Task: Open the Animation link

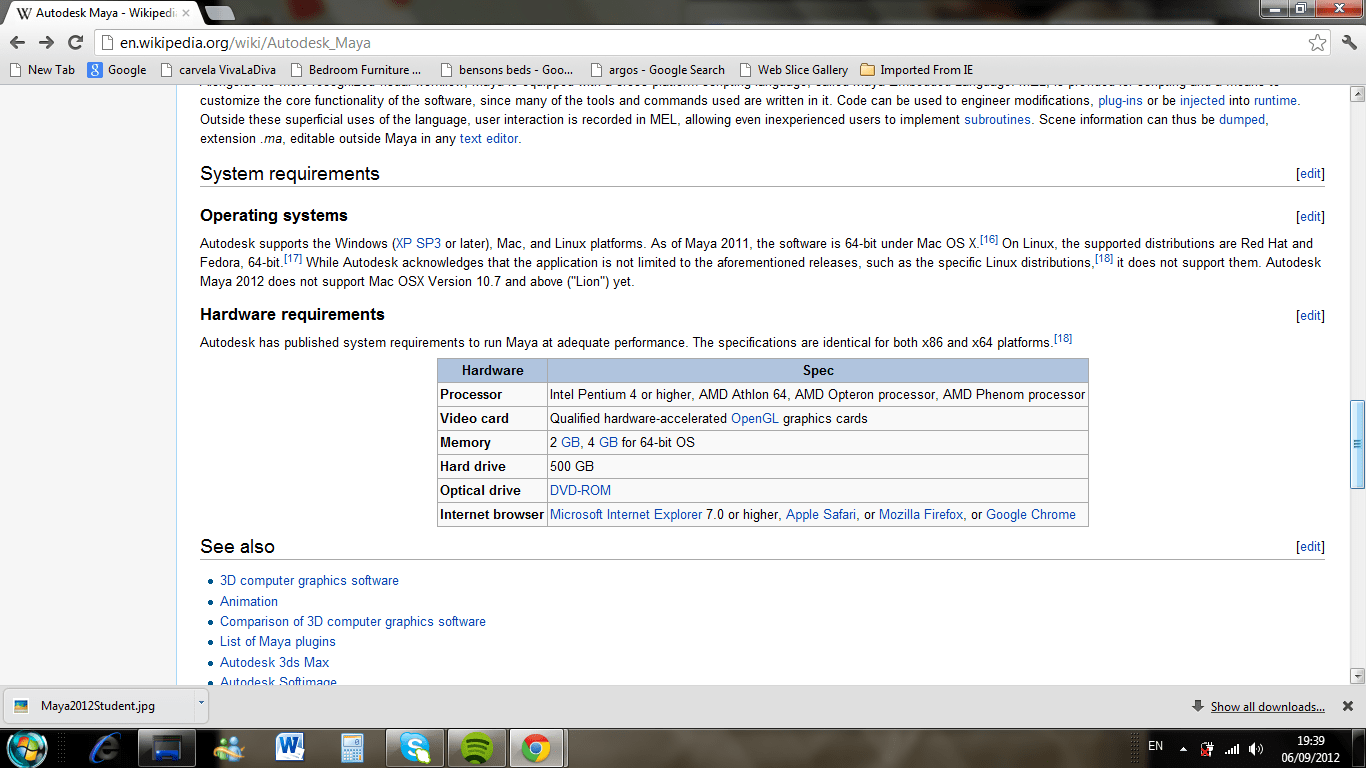Action: (249, 602)
